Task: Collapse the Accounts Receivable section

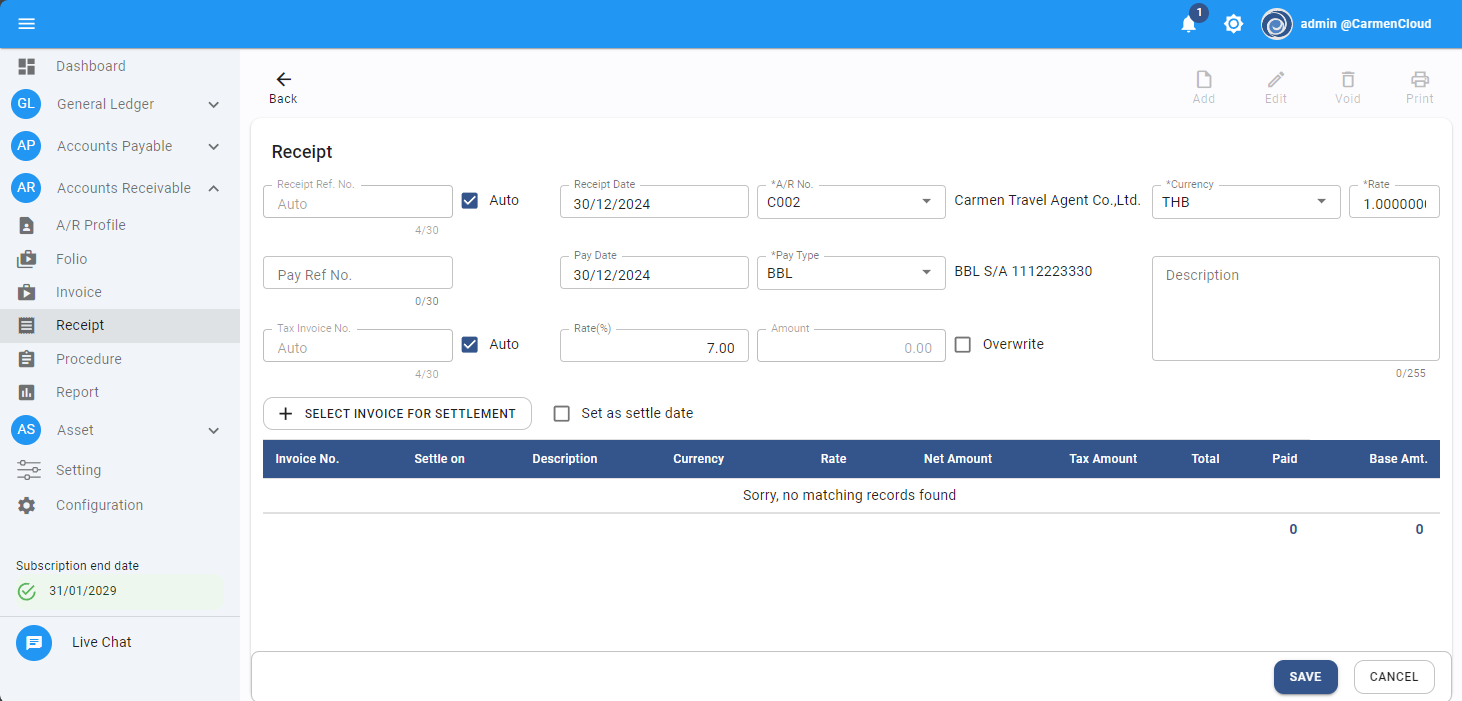Action: click(213, 188)
